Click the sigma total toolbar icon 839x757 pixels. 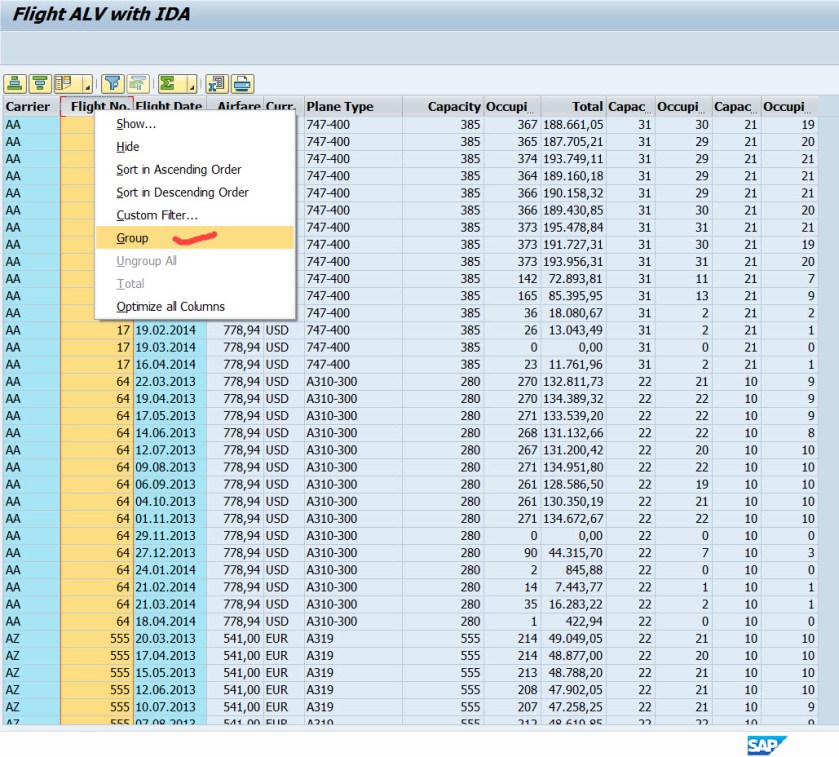coord(168,84)
